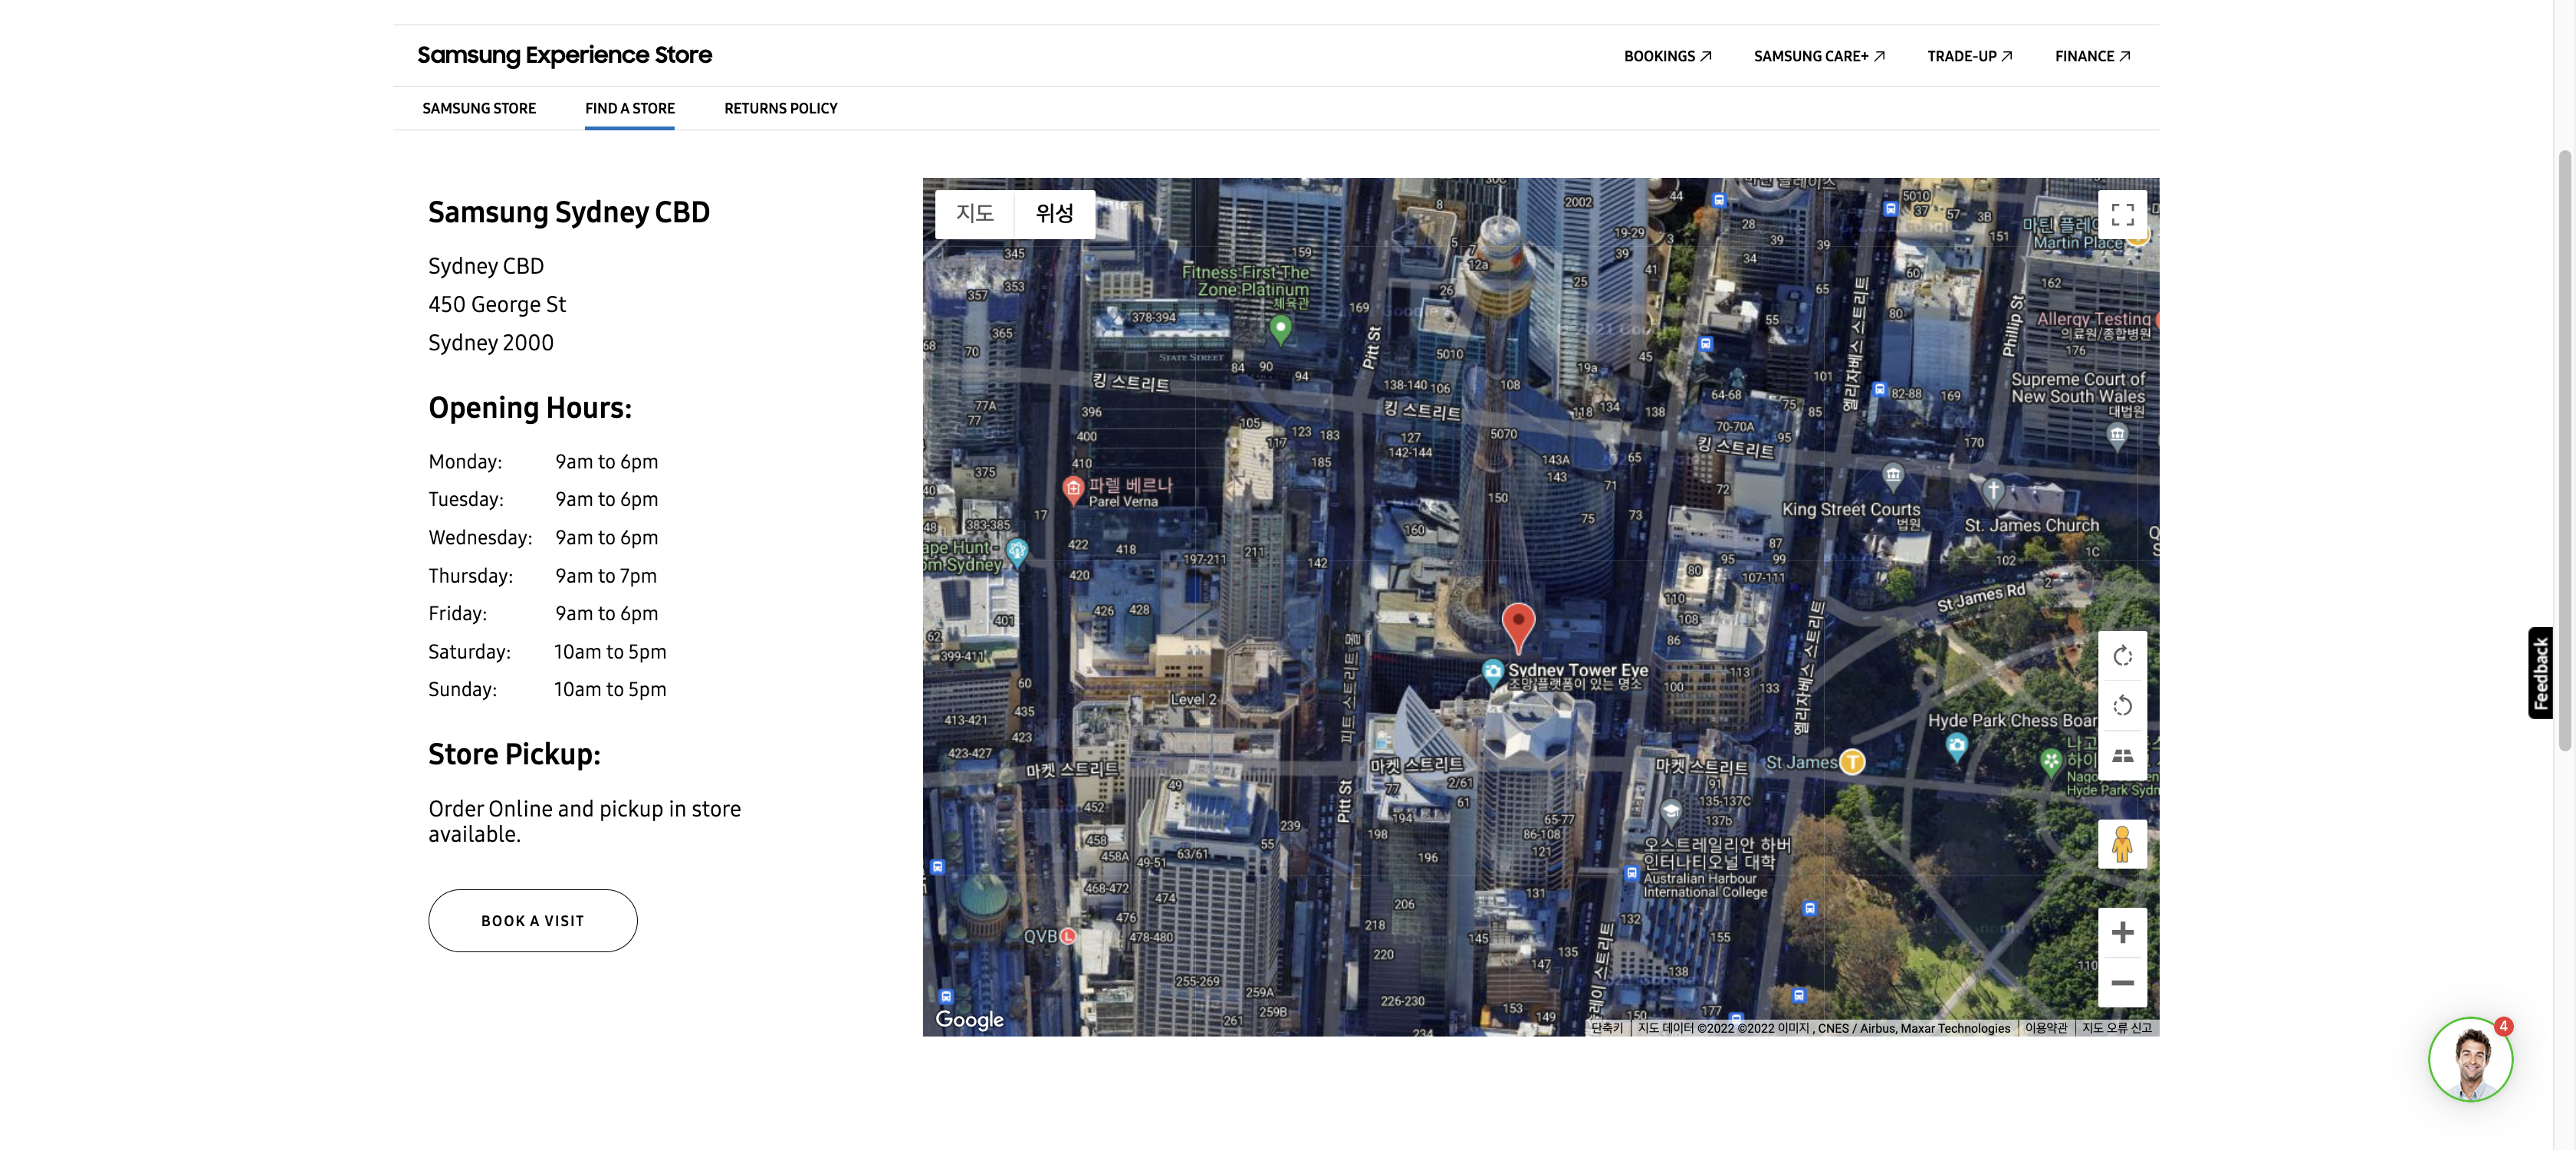Open the Feedback side tab
Screen dimensions: 2576x1150
pos(2540,672)
